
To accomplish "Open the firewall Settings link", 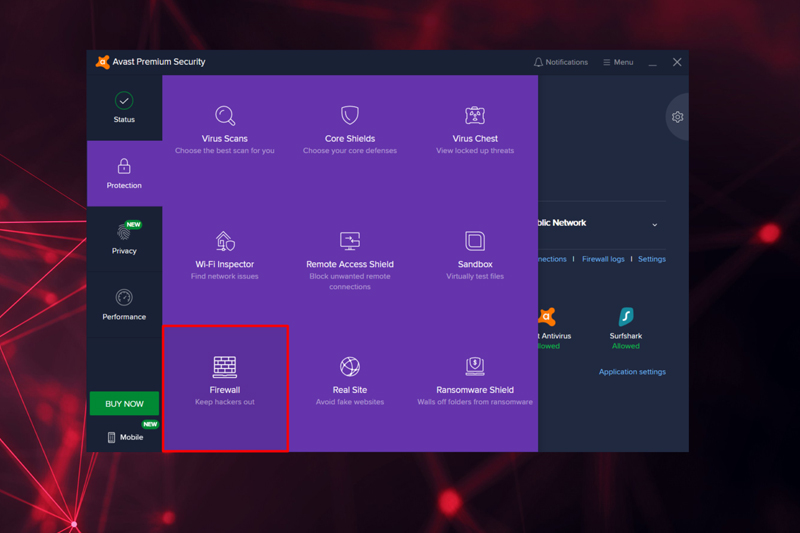I will 652,259.
